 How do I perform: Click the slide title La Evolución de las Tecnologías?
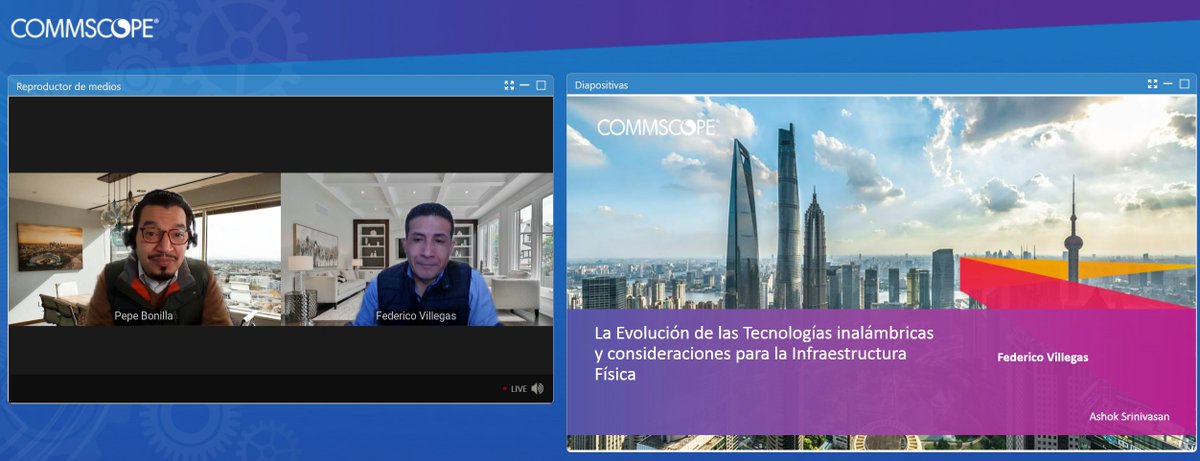(x=764, y=354)
